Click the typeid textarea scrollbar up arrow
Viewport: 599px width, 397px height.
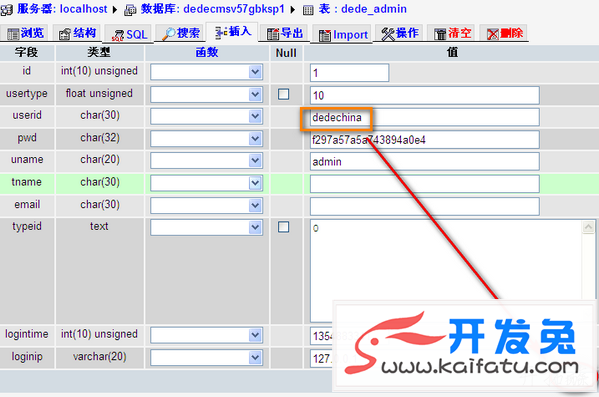coord(588,227)
